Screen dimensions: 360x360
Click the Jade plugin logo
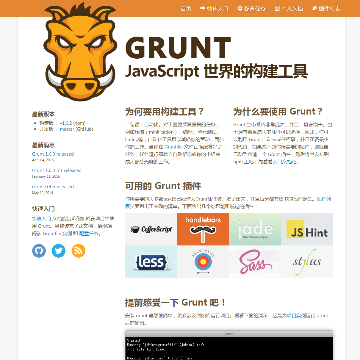click(255, 229)
